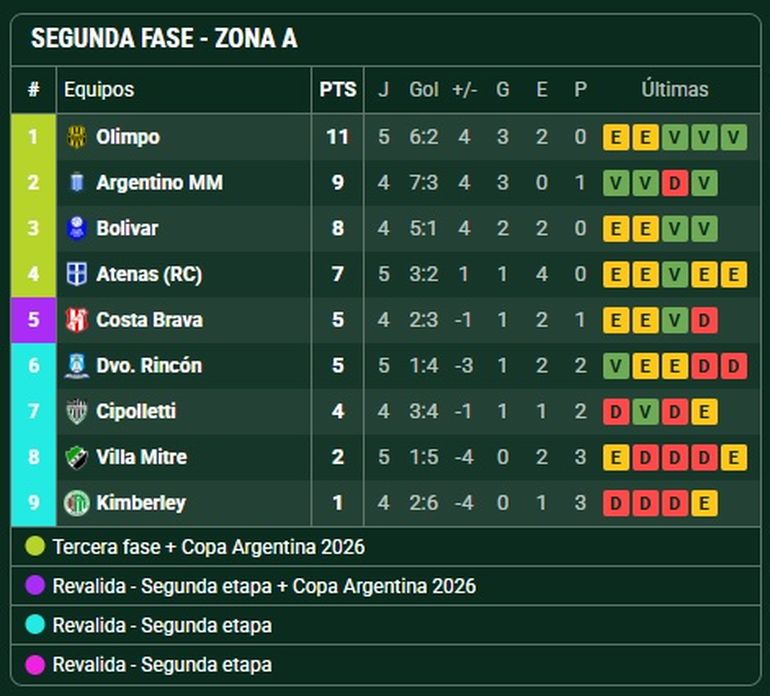Click Olimpo's most recent V result badge
The width and height of the screenshot is (770, 696).
click(734, 137)
